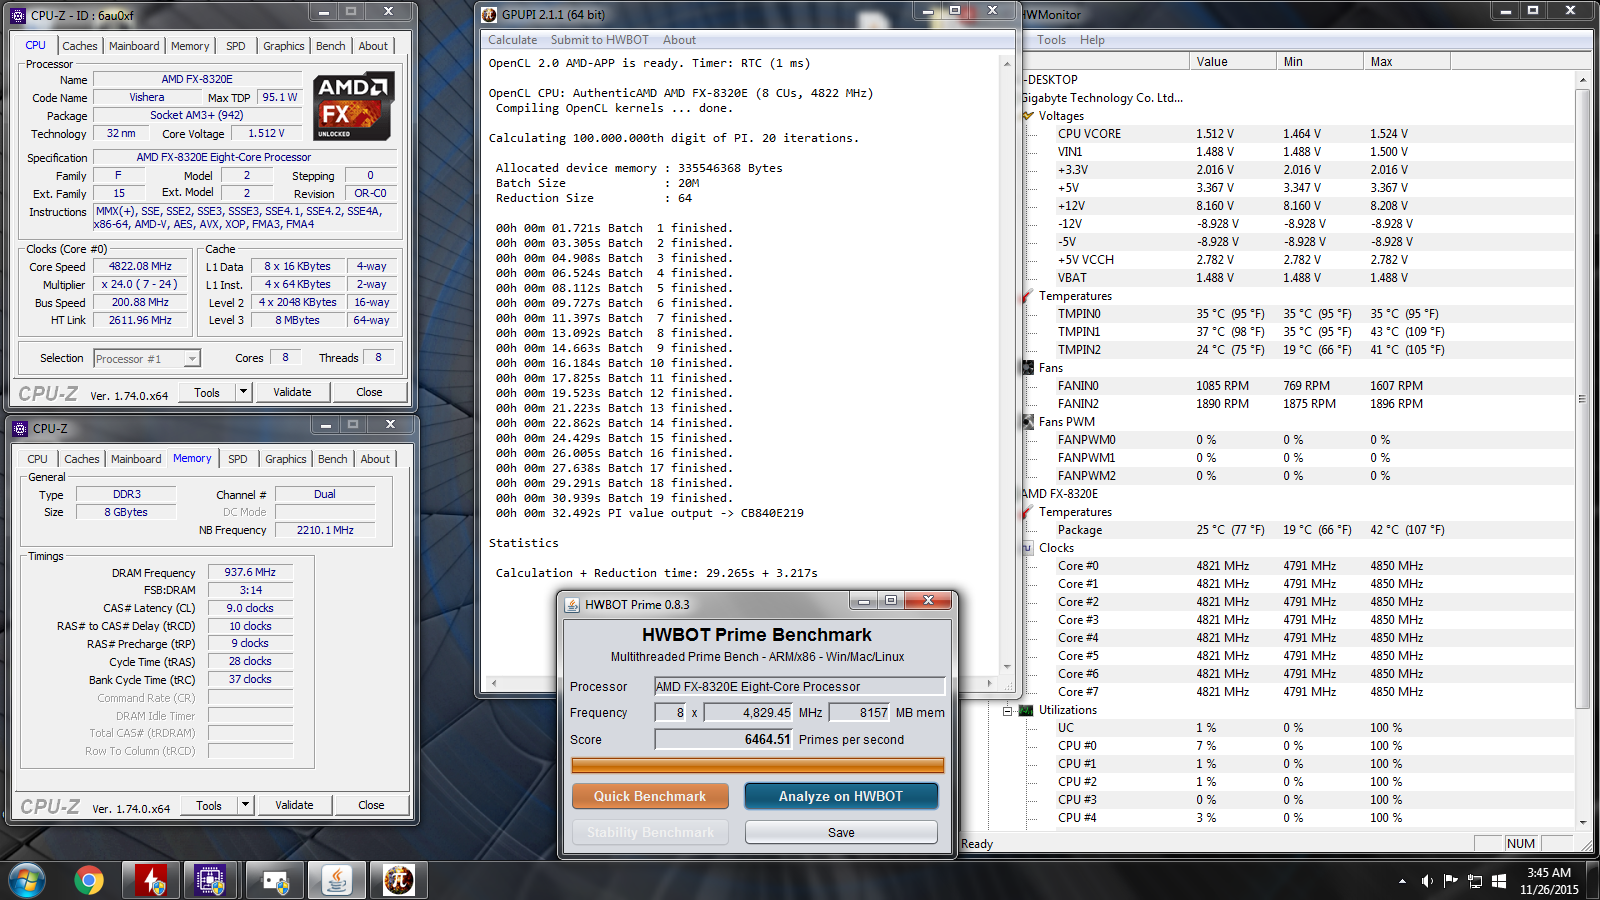Open the Windows Start menu orb
1600x900 pixels.
tap(27, 880)
